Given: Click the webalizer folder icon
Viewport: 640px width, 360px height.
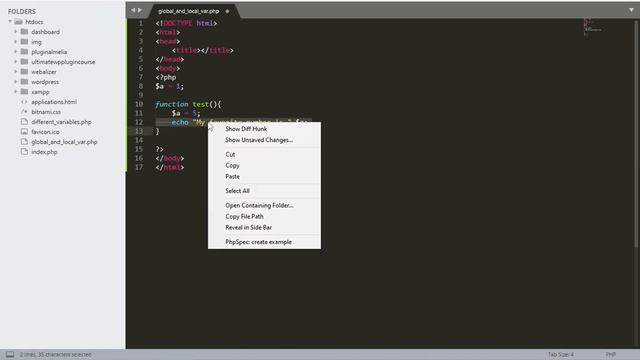Looking at the screenshot, I should click(24, 71).
